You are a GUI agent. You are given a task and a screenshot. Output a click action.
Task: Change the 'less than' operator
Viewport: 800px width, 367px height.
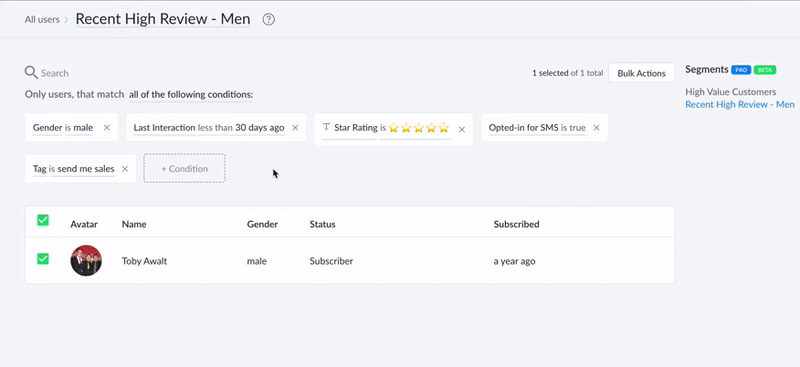[x=215, y=128]
